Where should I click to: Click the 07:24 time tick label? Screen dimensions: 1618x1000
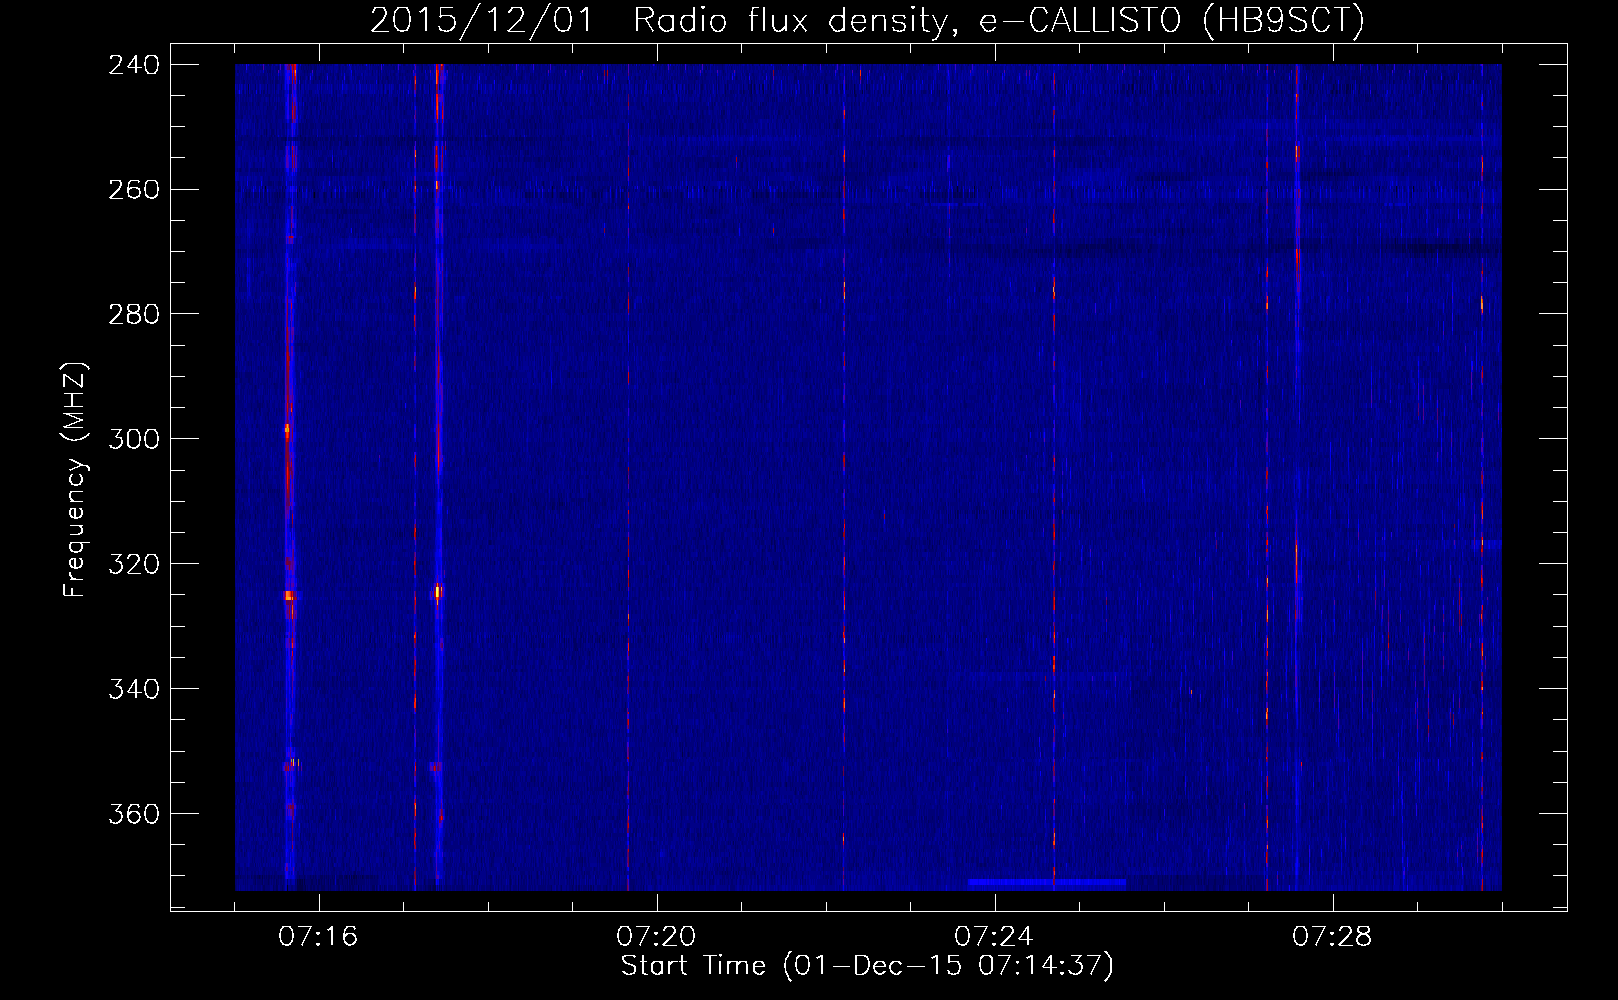pos(994,937)
